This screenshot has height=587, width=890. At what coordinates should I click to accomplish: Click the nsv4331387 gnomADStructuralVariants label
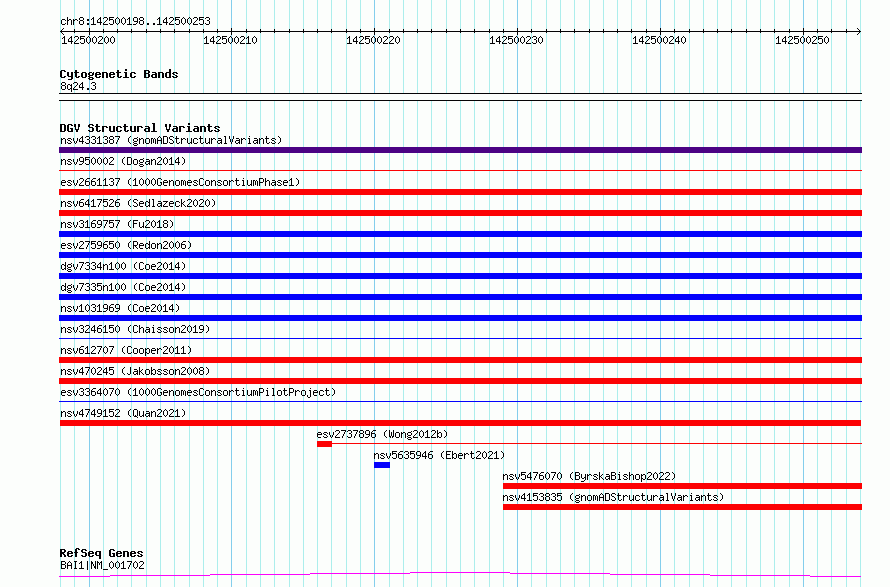click(x=171, y=140)
